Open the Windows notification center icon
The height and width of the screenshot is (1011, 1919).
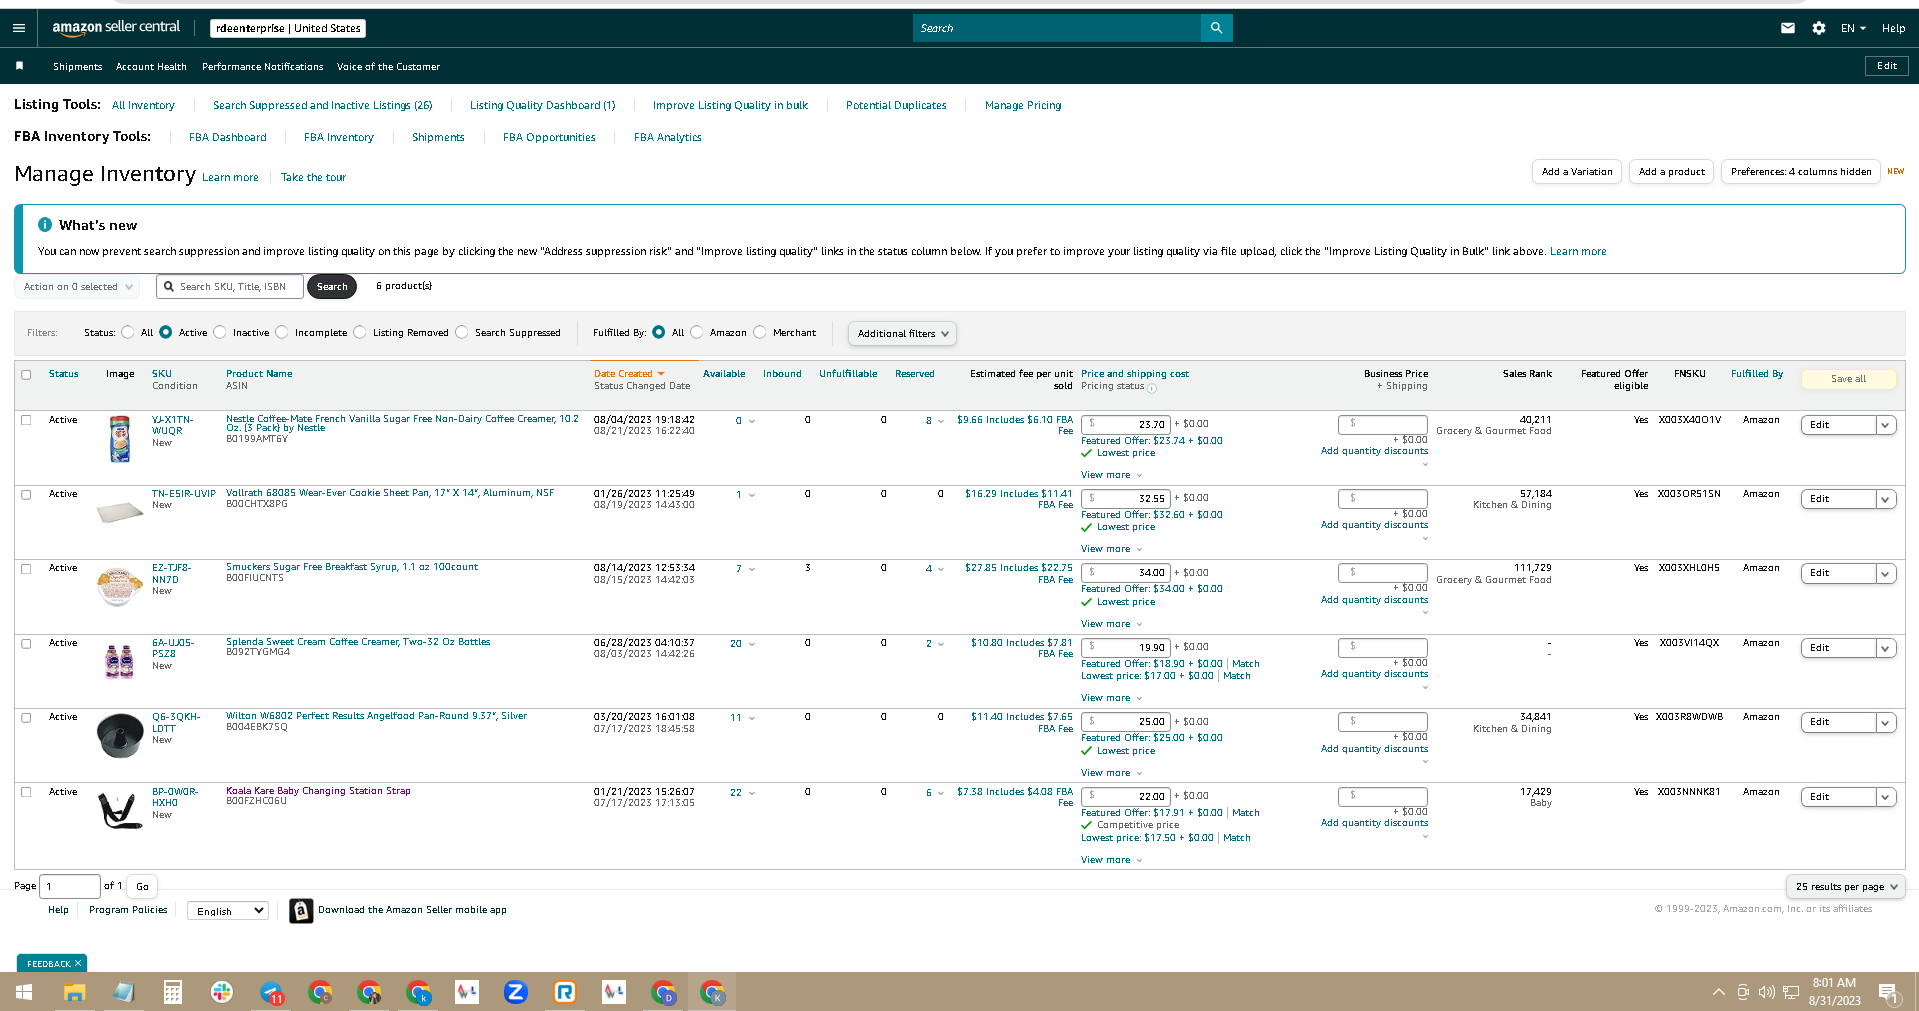point(1888,992)
